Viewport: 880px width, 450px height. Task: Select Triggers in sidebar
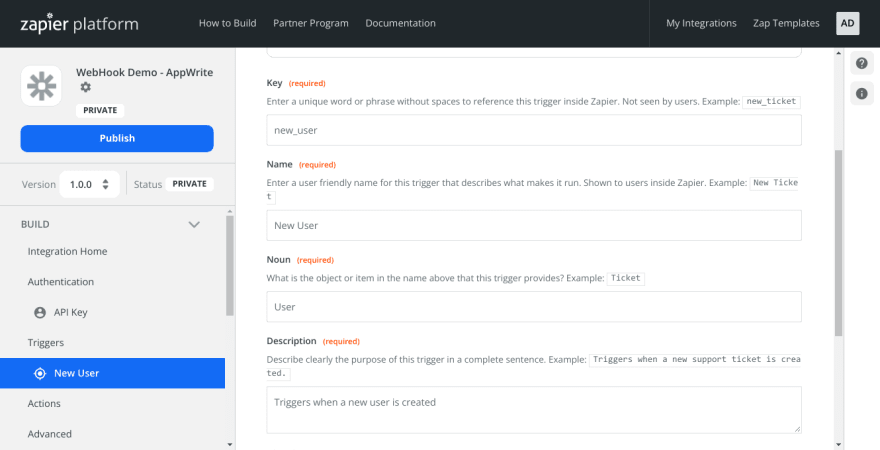45,343
